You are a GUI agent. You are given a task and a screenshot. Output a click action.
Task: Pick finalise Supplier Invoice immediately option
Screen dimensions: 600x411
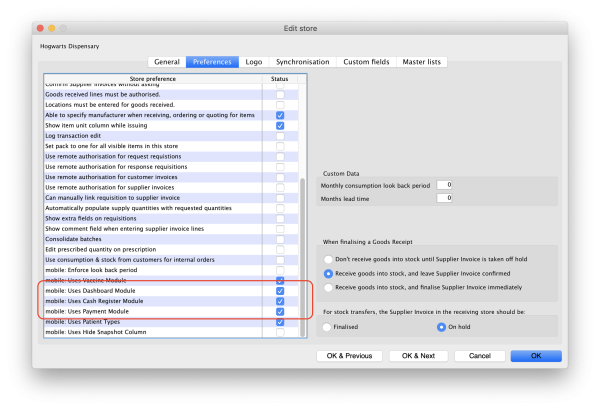(328, 287)
